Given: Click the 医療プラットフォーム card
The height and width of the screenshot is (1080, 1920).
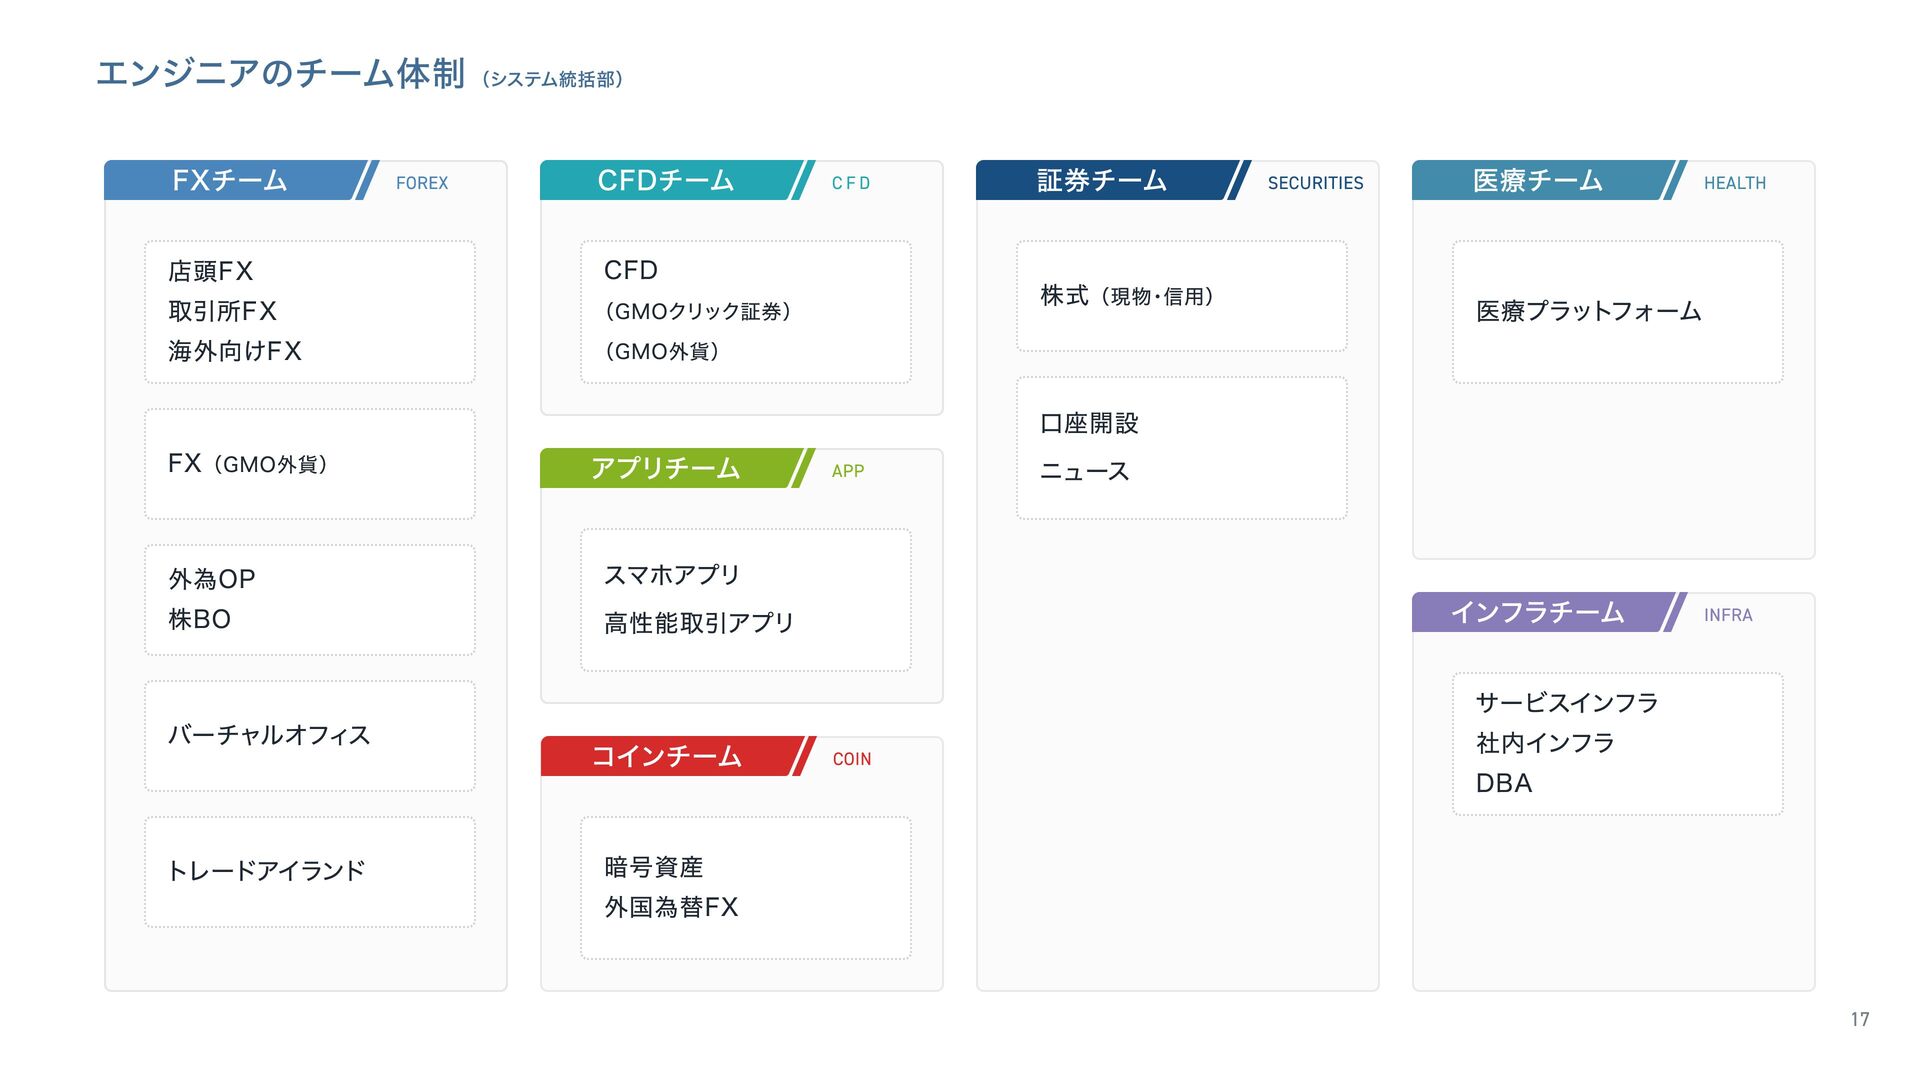Looking at the screenshot, I should pos(1617,312).
